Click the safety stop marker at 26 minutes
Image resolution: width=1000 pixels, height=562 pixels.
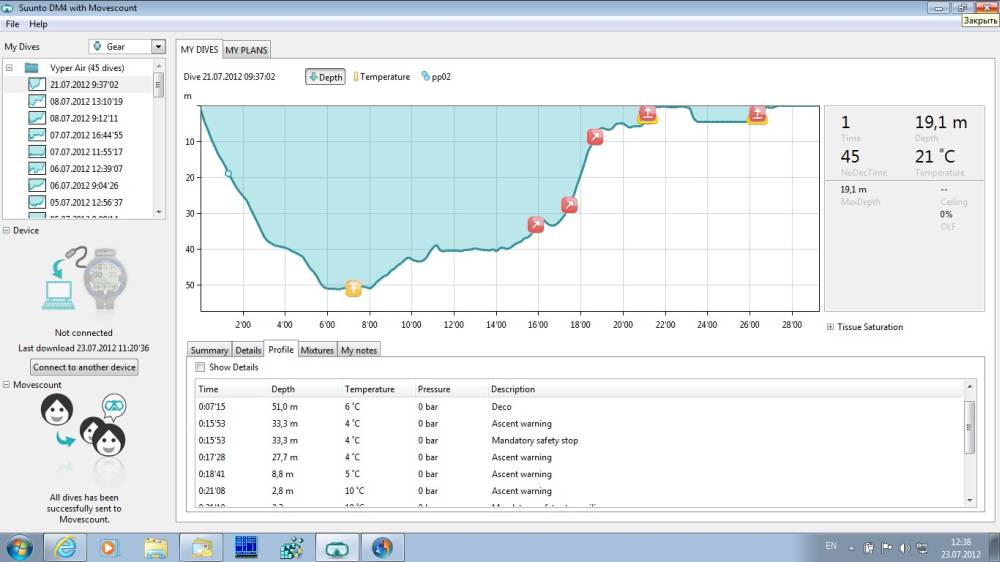click(x=758, y=114)
